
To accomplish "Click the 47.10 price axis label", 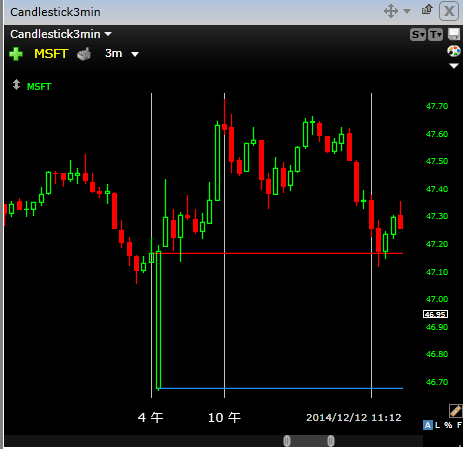I will pyautogui.click(x=437, y=272).
